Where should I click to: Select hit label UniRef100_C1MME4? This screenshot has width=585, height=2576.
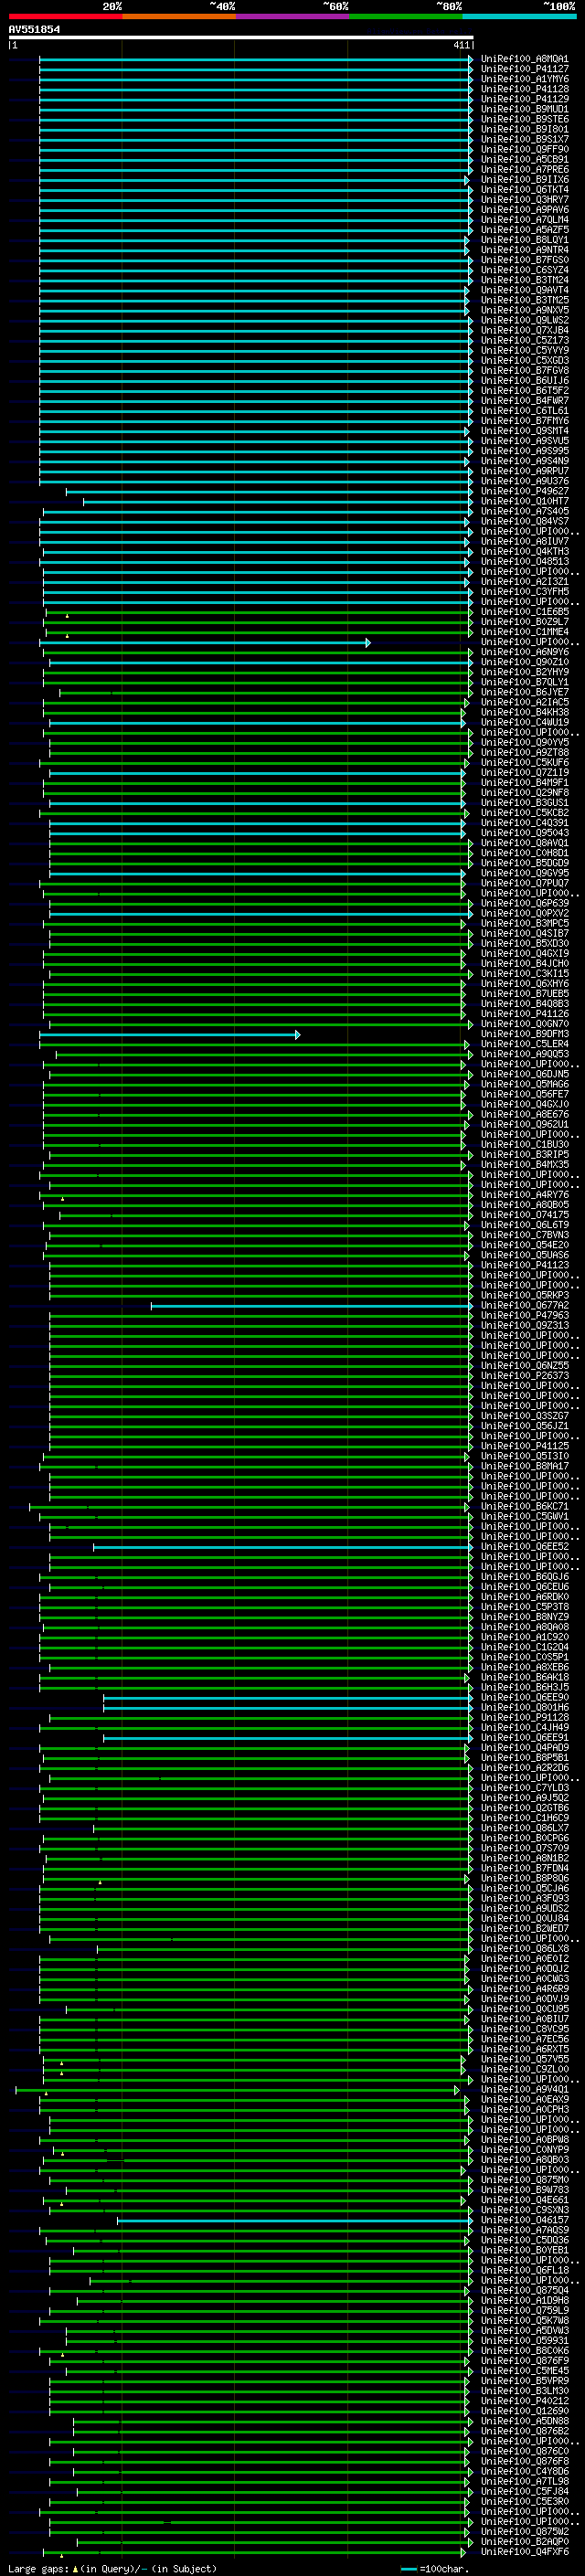click(524, 632)
